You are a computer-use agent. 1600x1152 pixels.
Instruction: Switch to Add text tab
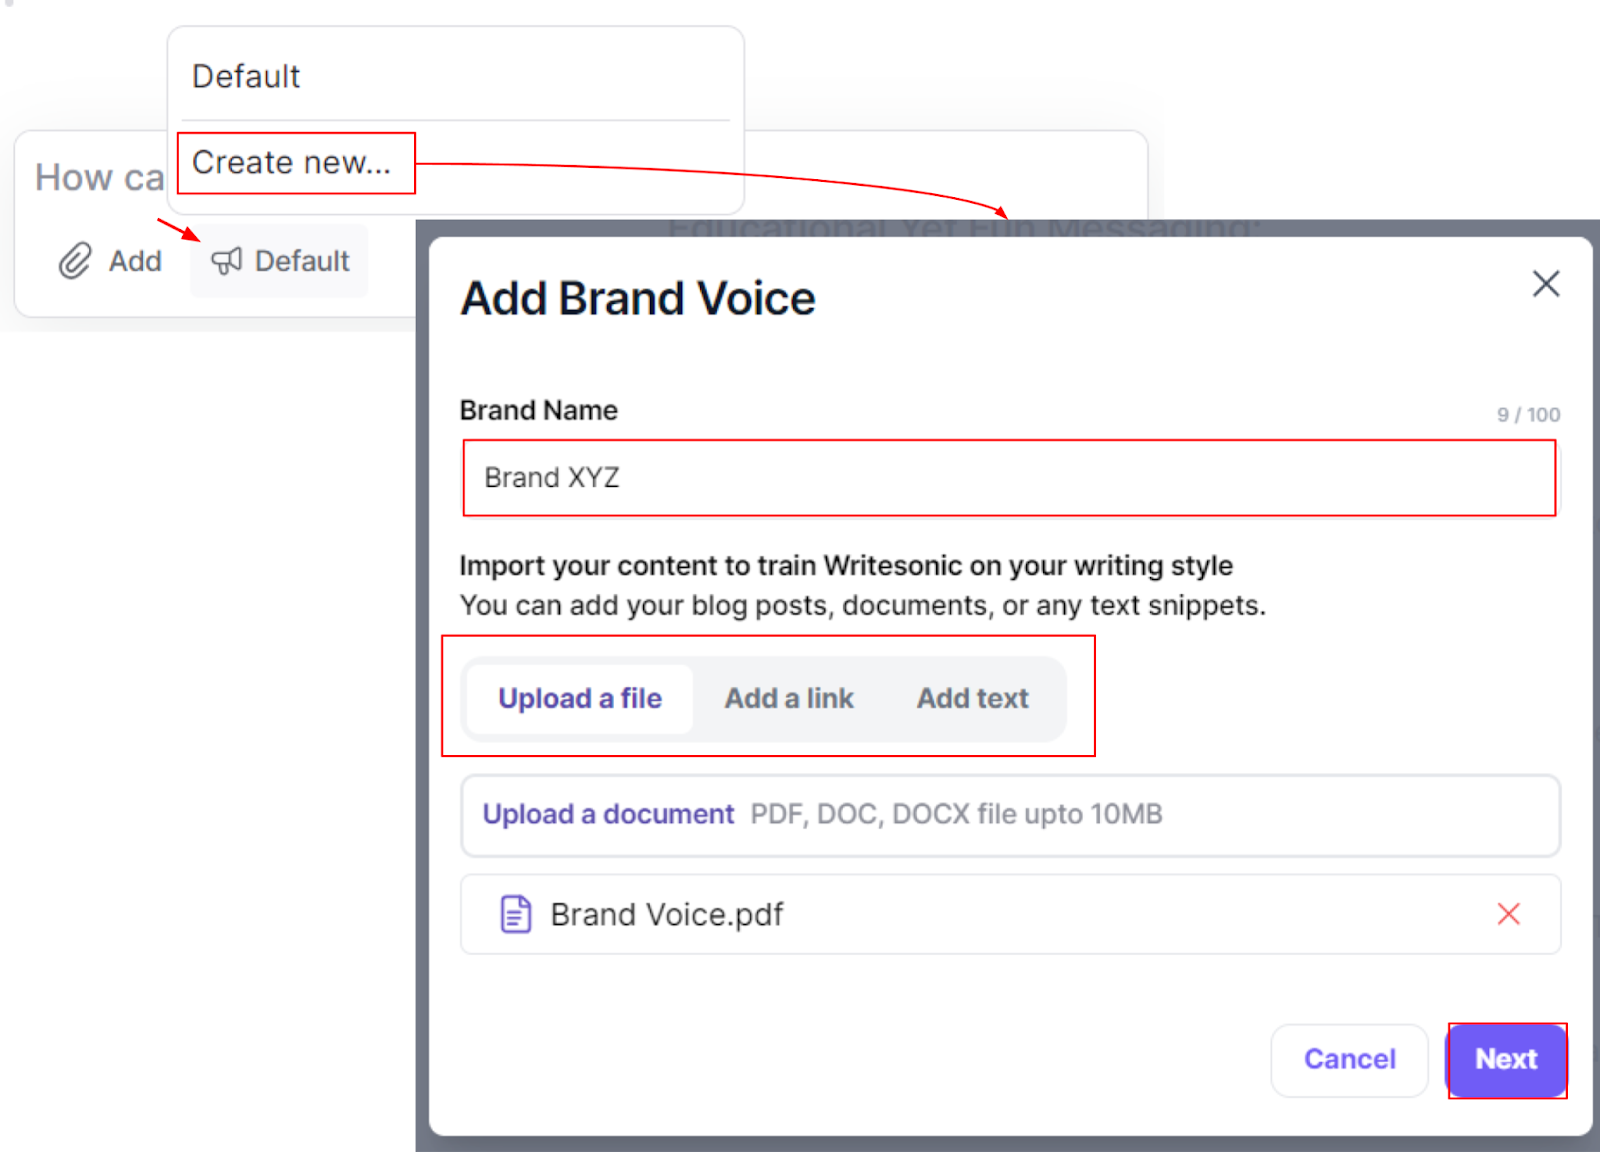(972, 698)
